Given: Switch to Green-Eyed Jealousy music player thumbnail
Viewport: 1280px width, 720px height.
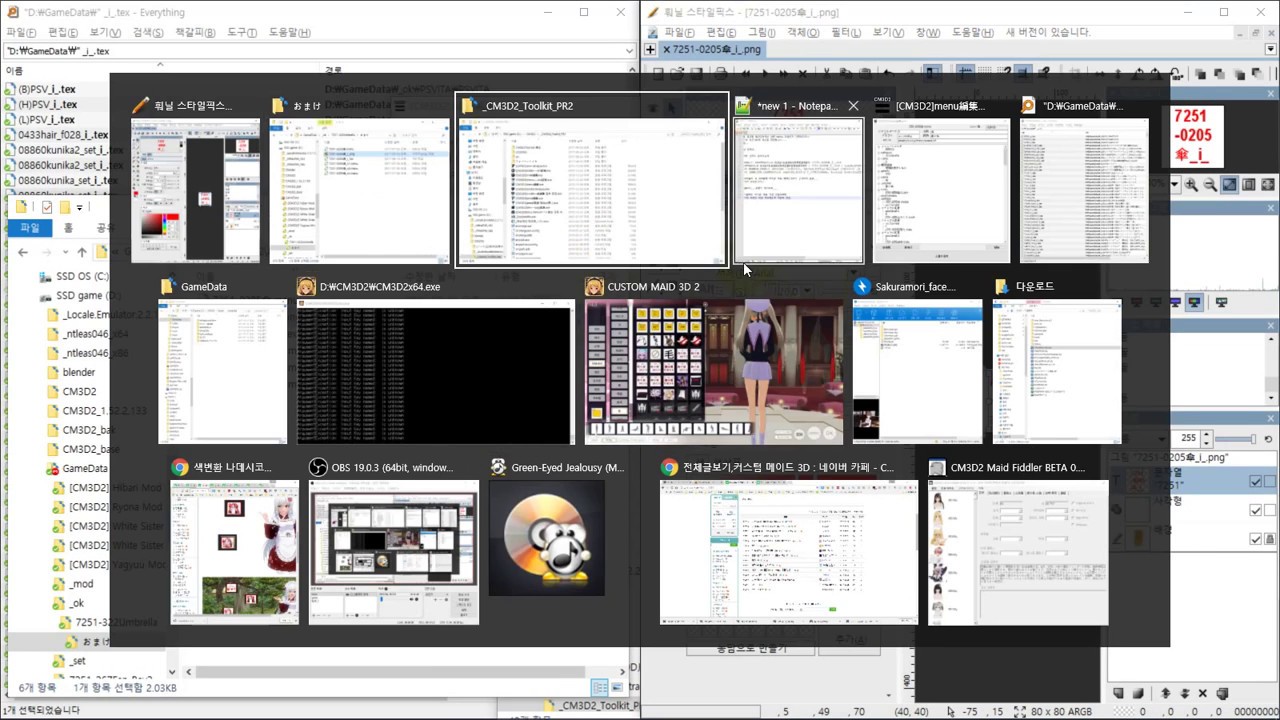Looking at the screenshot, I should pyautogui.click(x=547, y=538).
